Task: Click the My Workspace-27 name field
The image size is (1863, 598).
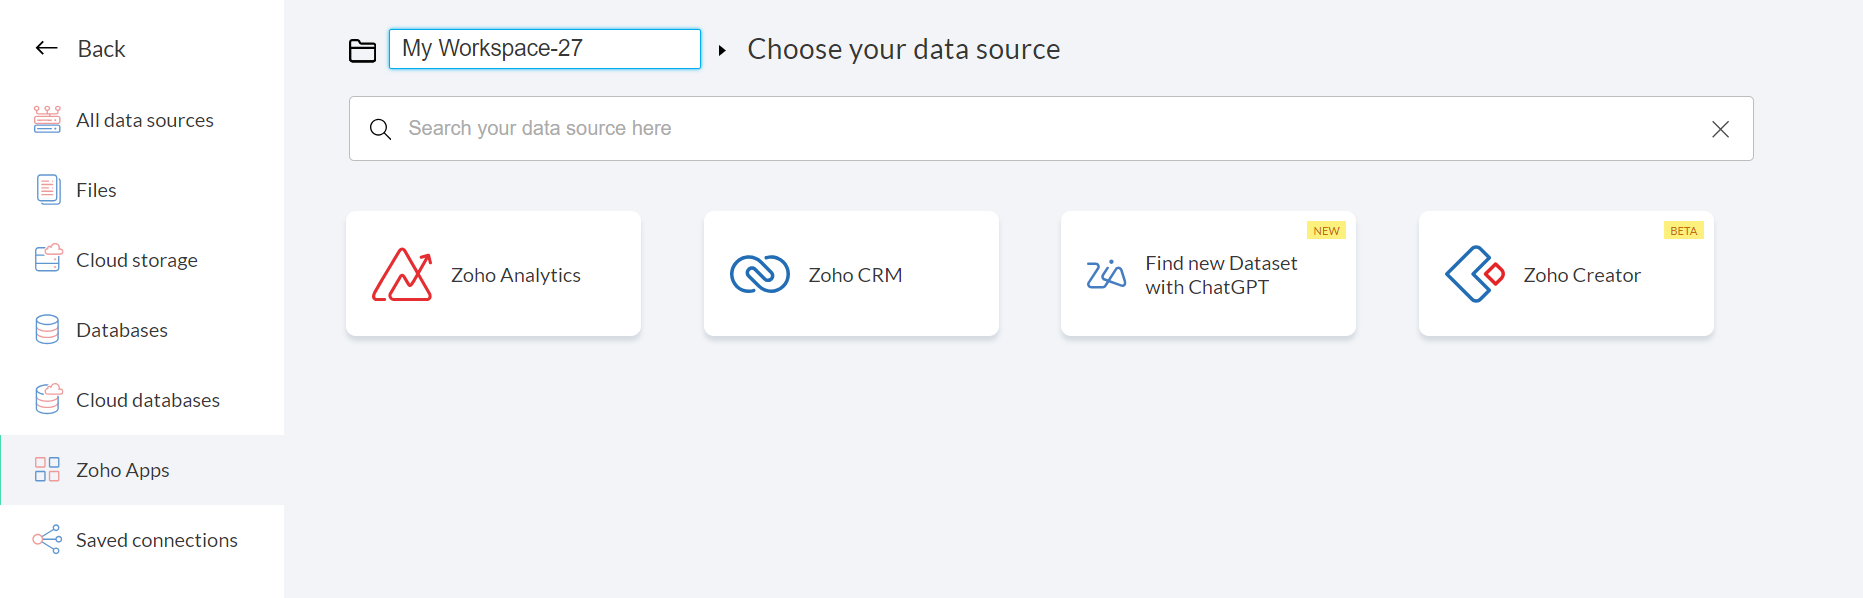Action: (x=544, y=49)
